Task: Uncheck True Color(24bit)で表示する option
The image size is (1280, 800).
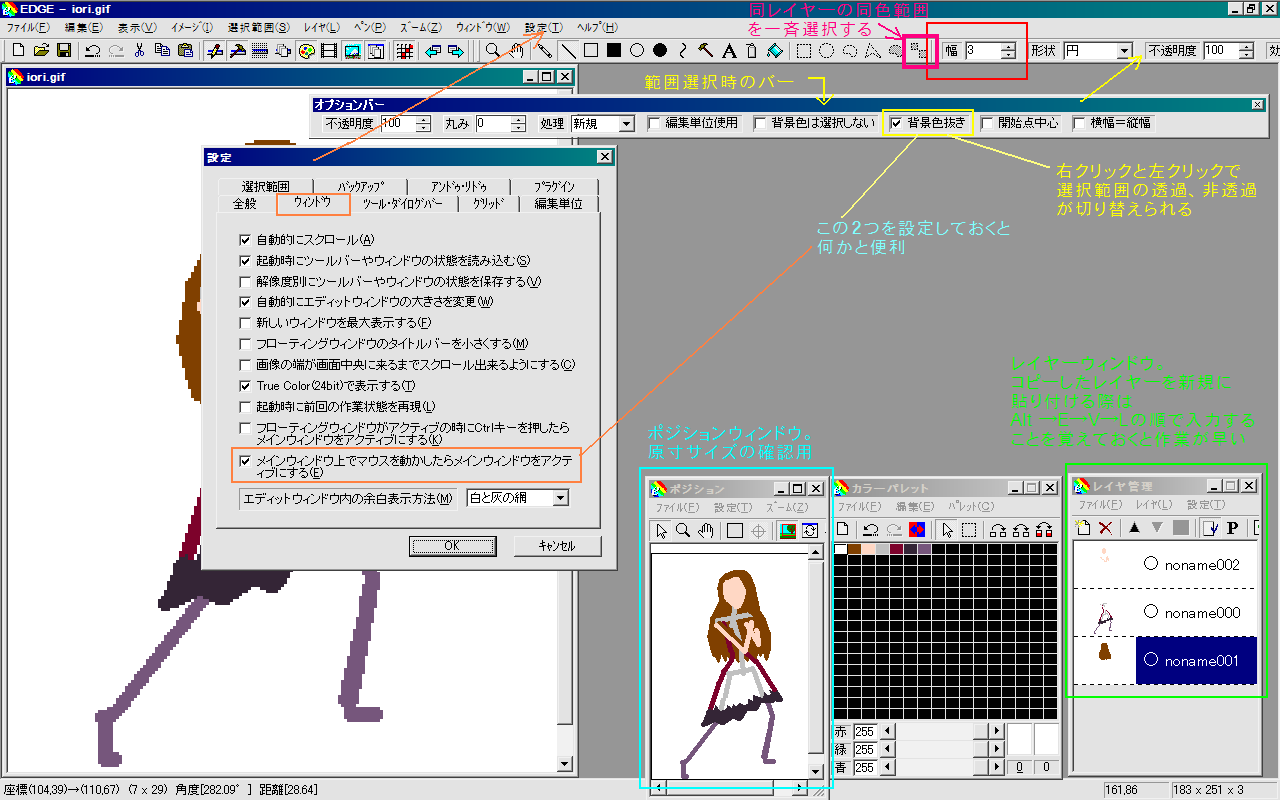Action: point(245,386)
